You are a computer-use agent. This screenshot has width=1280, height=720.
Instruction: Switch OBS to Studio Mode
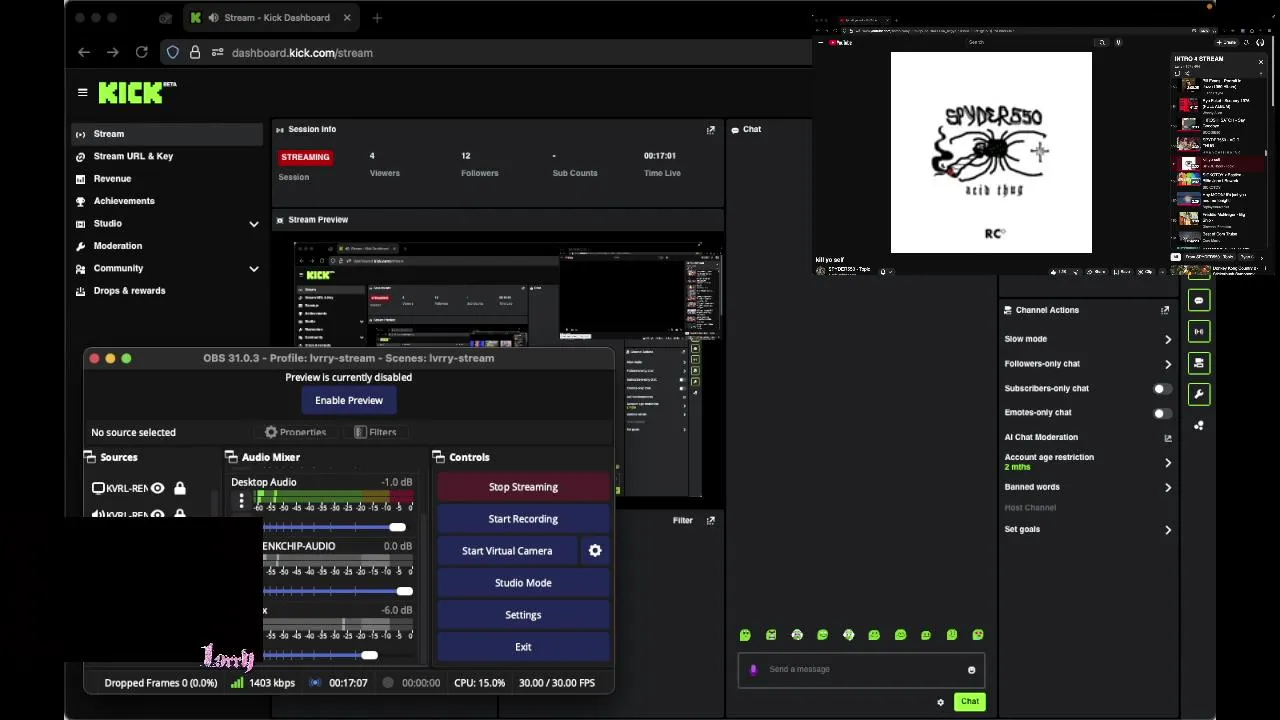point(523,583)
